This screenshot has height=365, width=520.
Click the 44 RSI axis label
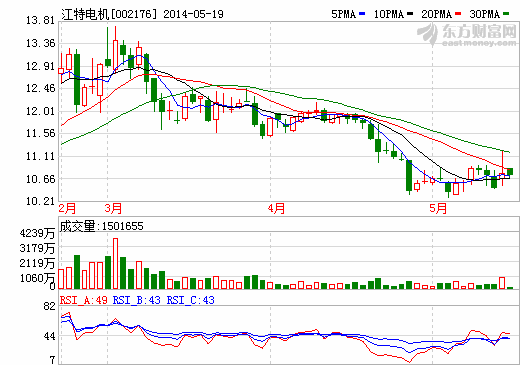click(x=49, y=336)
